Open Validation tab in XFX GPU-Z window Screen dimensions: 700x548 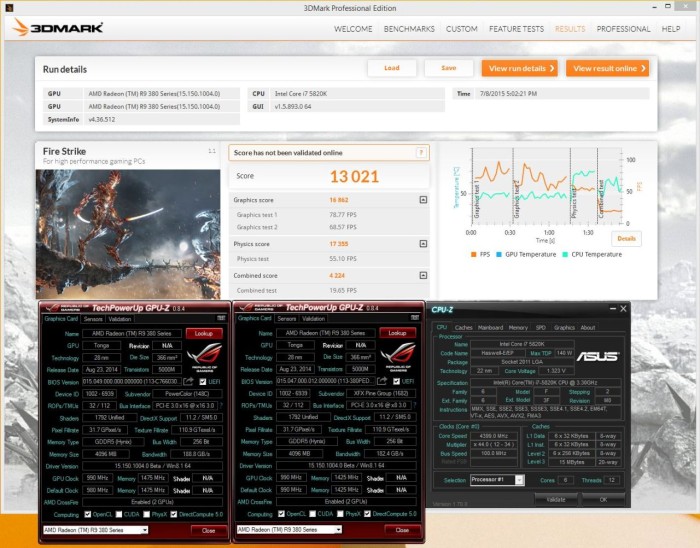tap(313, 319)
